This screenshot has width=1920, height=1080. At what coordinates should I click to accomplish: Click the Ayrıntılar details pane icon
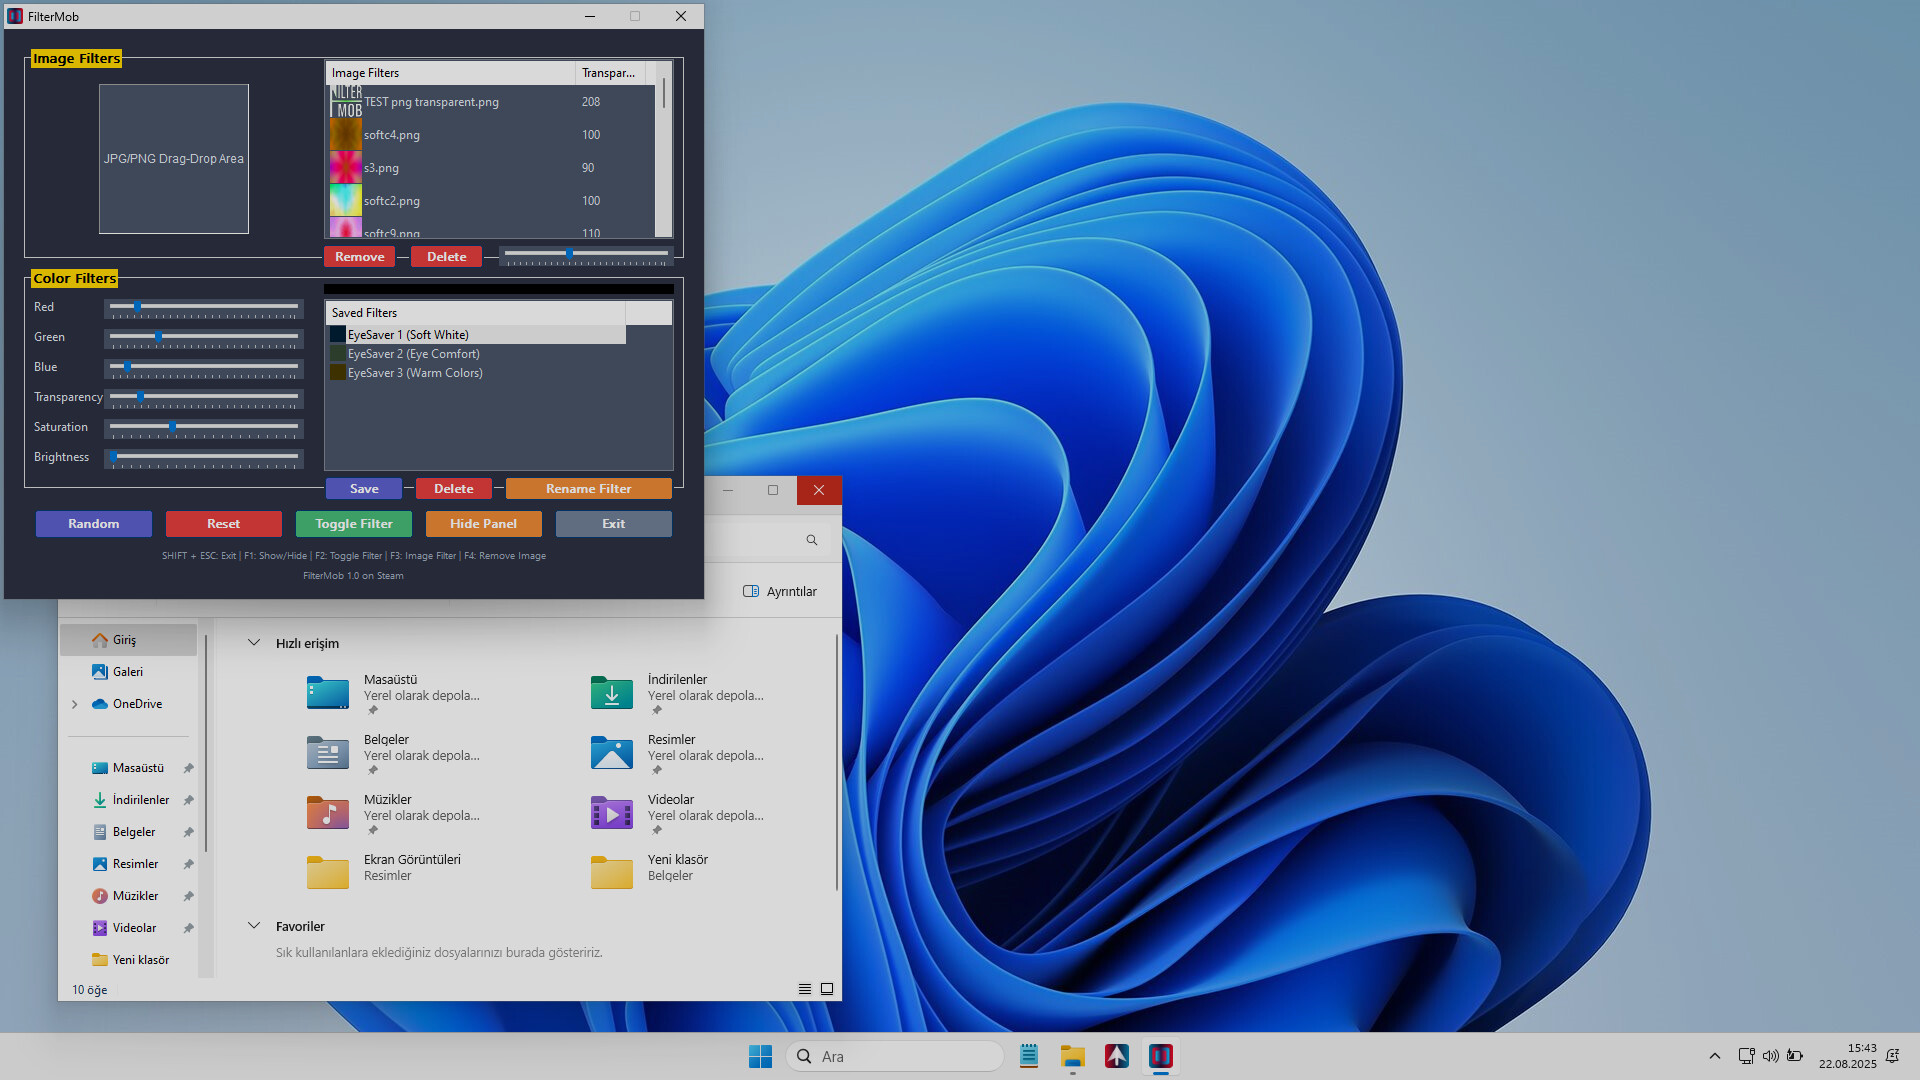point(750,590)
